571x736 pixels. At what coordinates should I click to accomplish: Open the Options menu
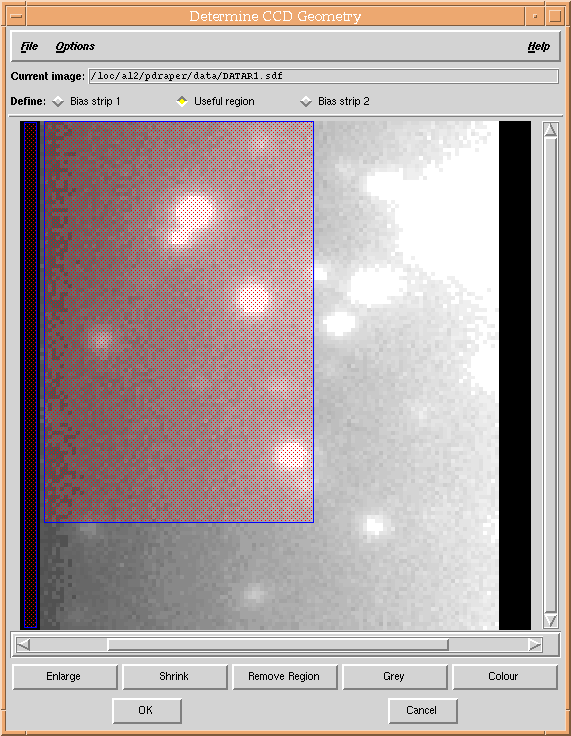point(75,46)
